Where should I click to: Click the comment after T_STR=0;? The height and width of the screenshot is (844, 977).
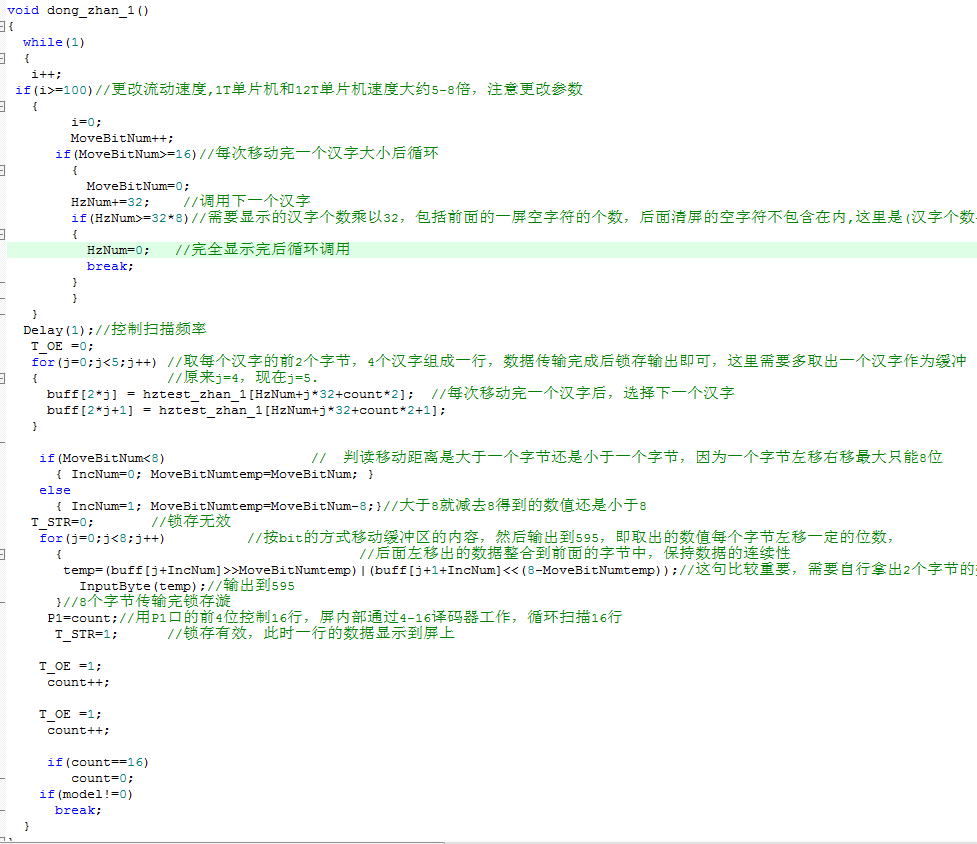191,521
